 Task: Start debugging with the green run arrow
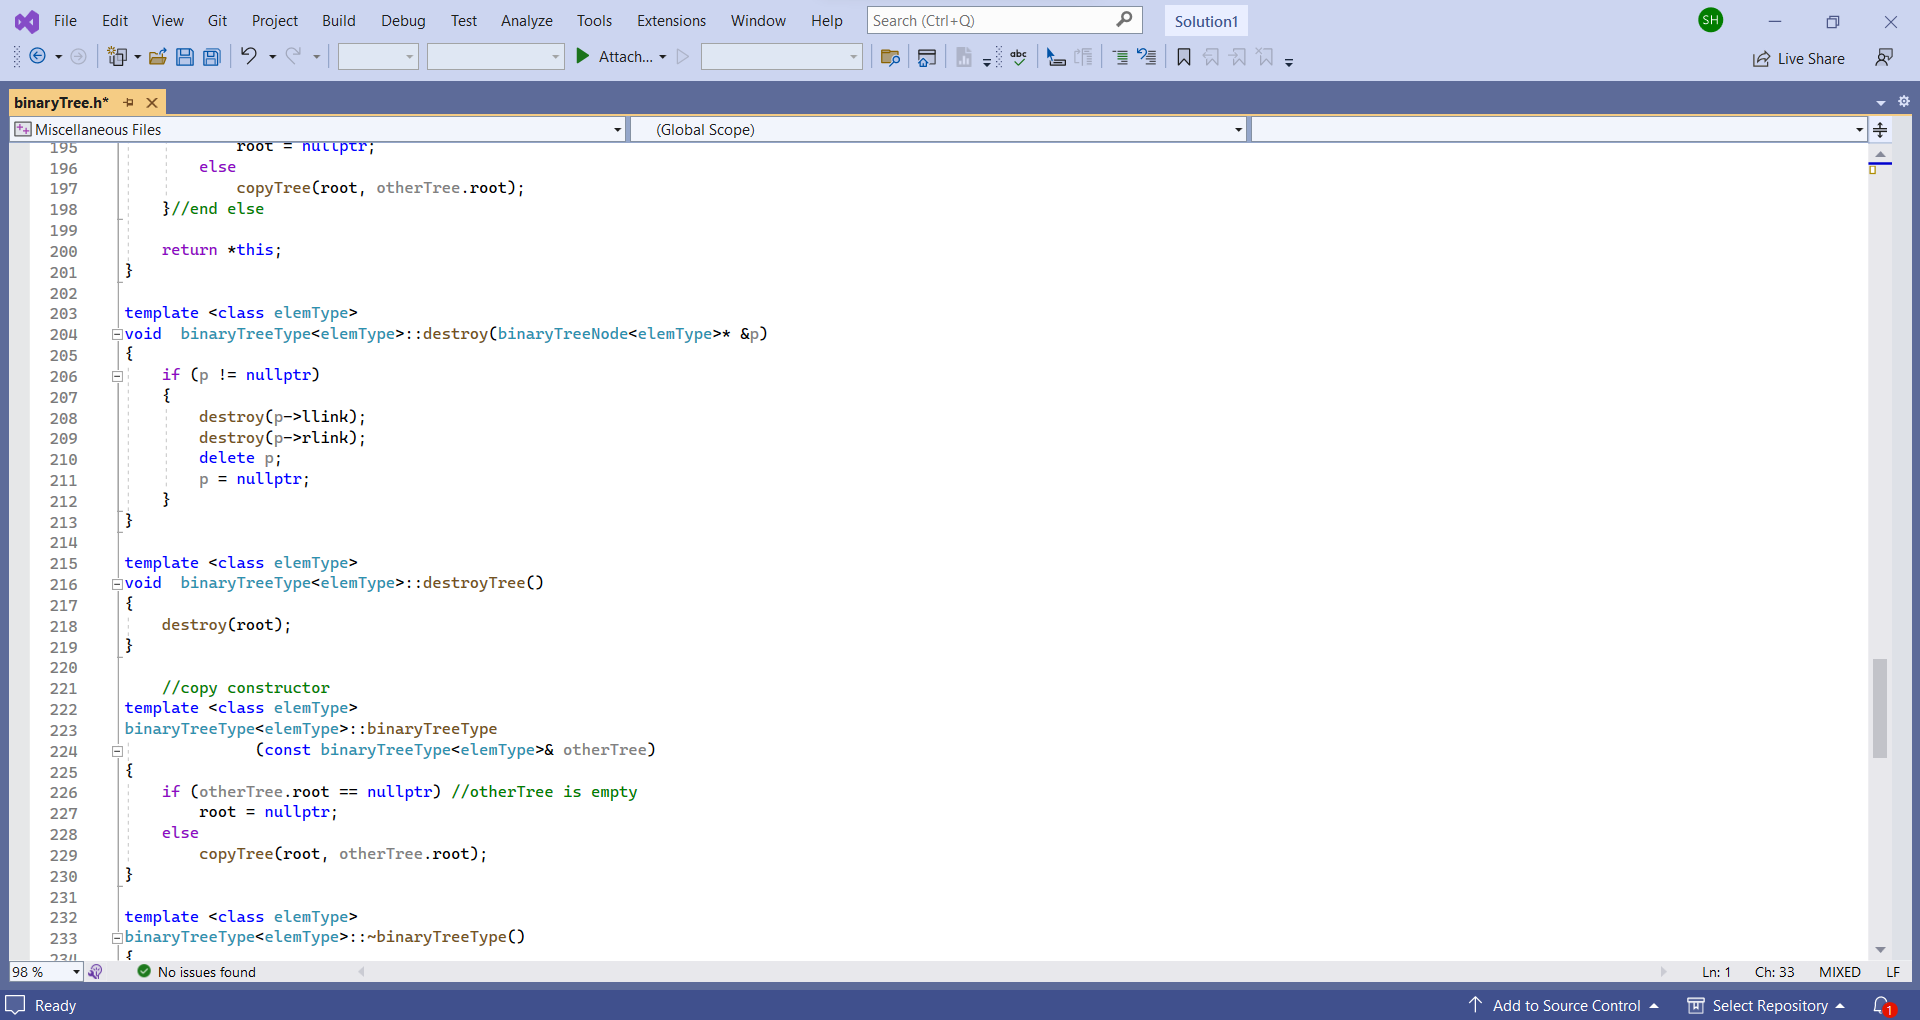pos(583,56)
